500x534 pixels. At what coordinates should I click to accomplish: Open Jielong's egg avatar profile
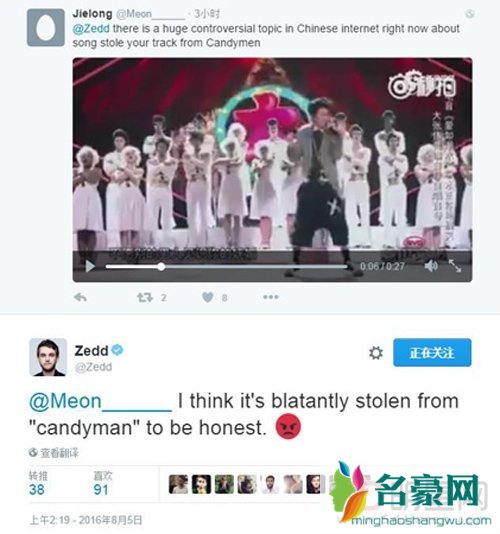(x=46, y=28)
